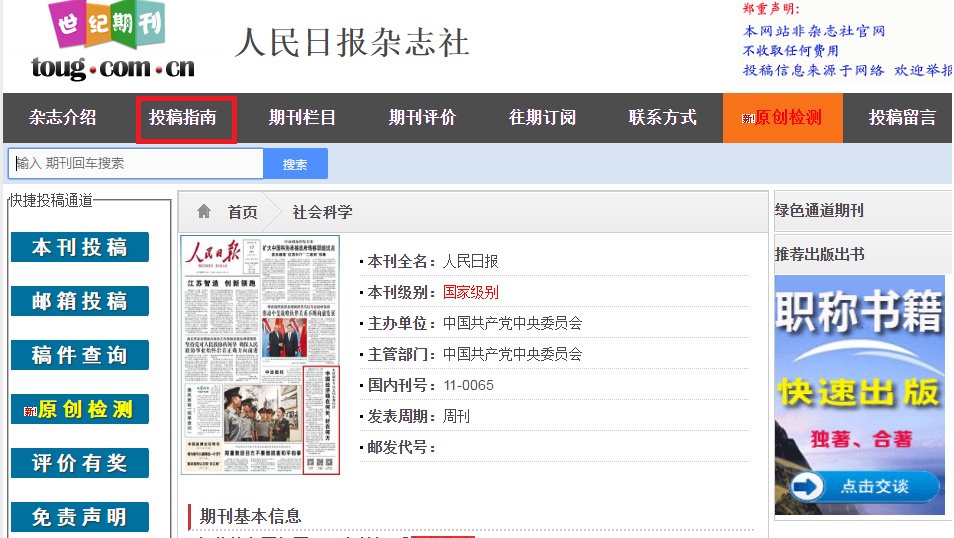The height and width of the screenshot is (538, 954).
Task: Click the 11-0065 issue number text
Action: (x=468, y=385)
